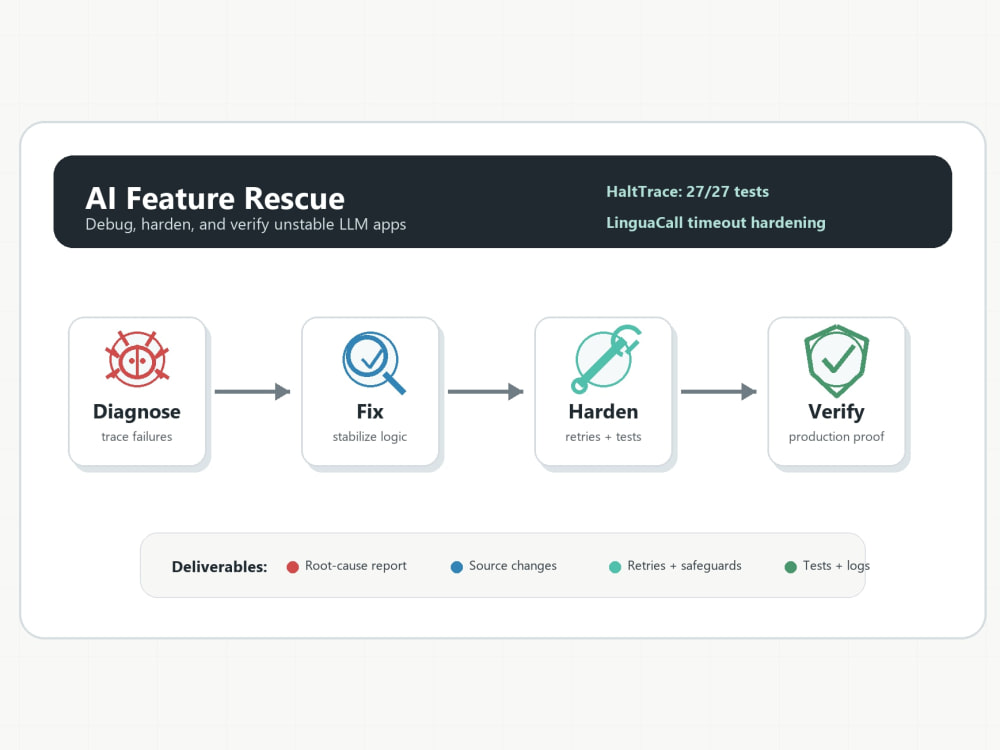The image size is (1000, 750).
Task: Click the teal wrench Harden icon
Action: click(x=605, y=358)
